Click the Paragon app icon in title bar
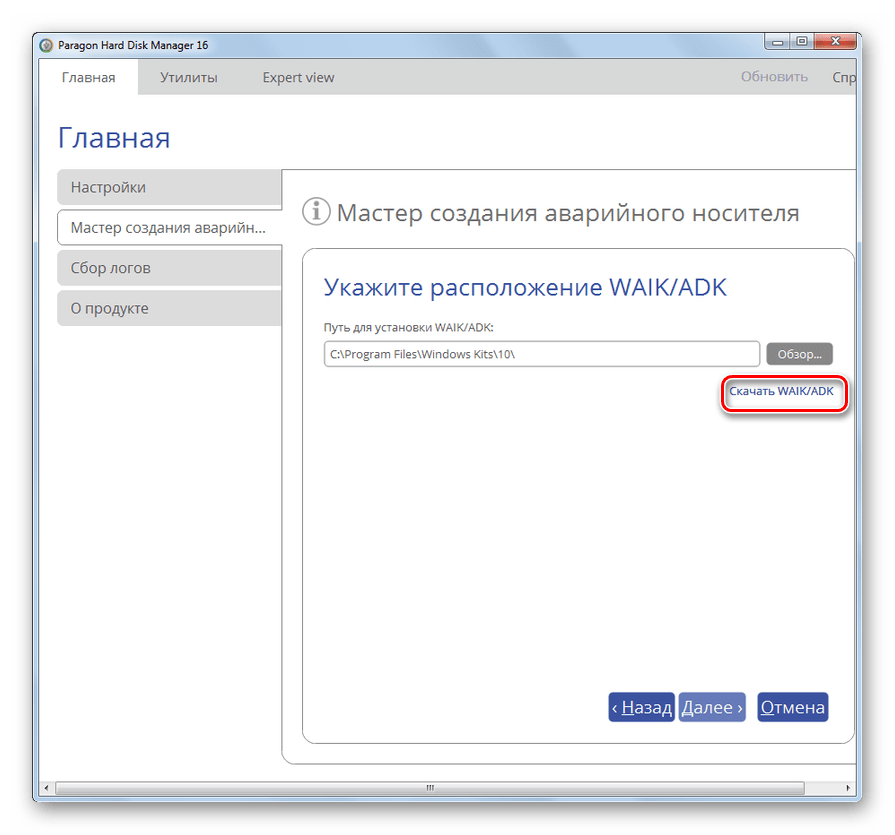 coord(46,45)
